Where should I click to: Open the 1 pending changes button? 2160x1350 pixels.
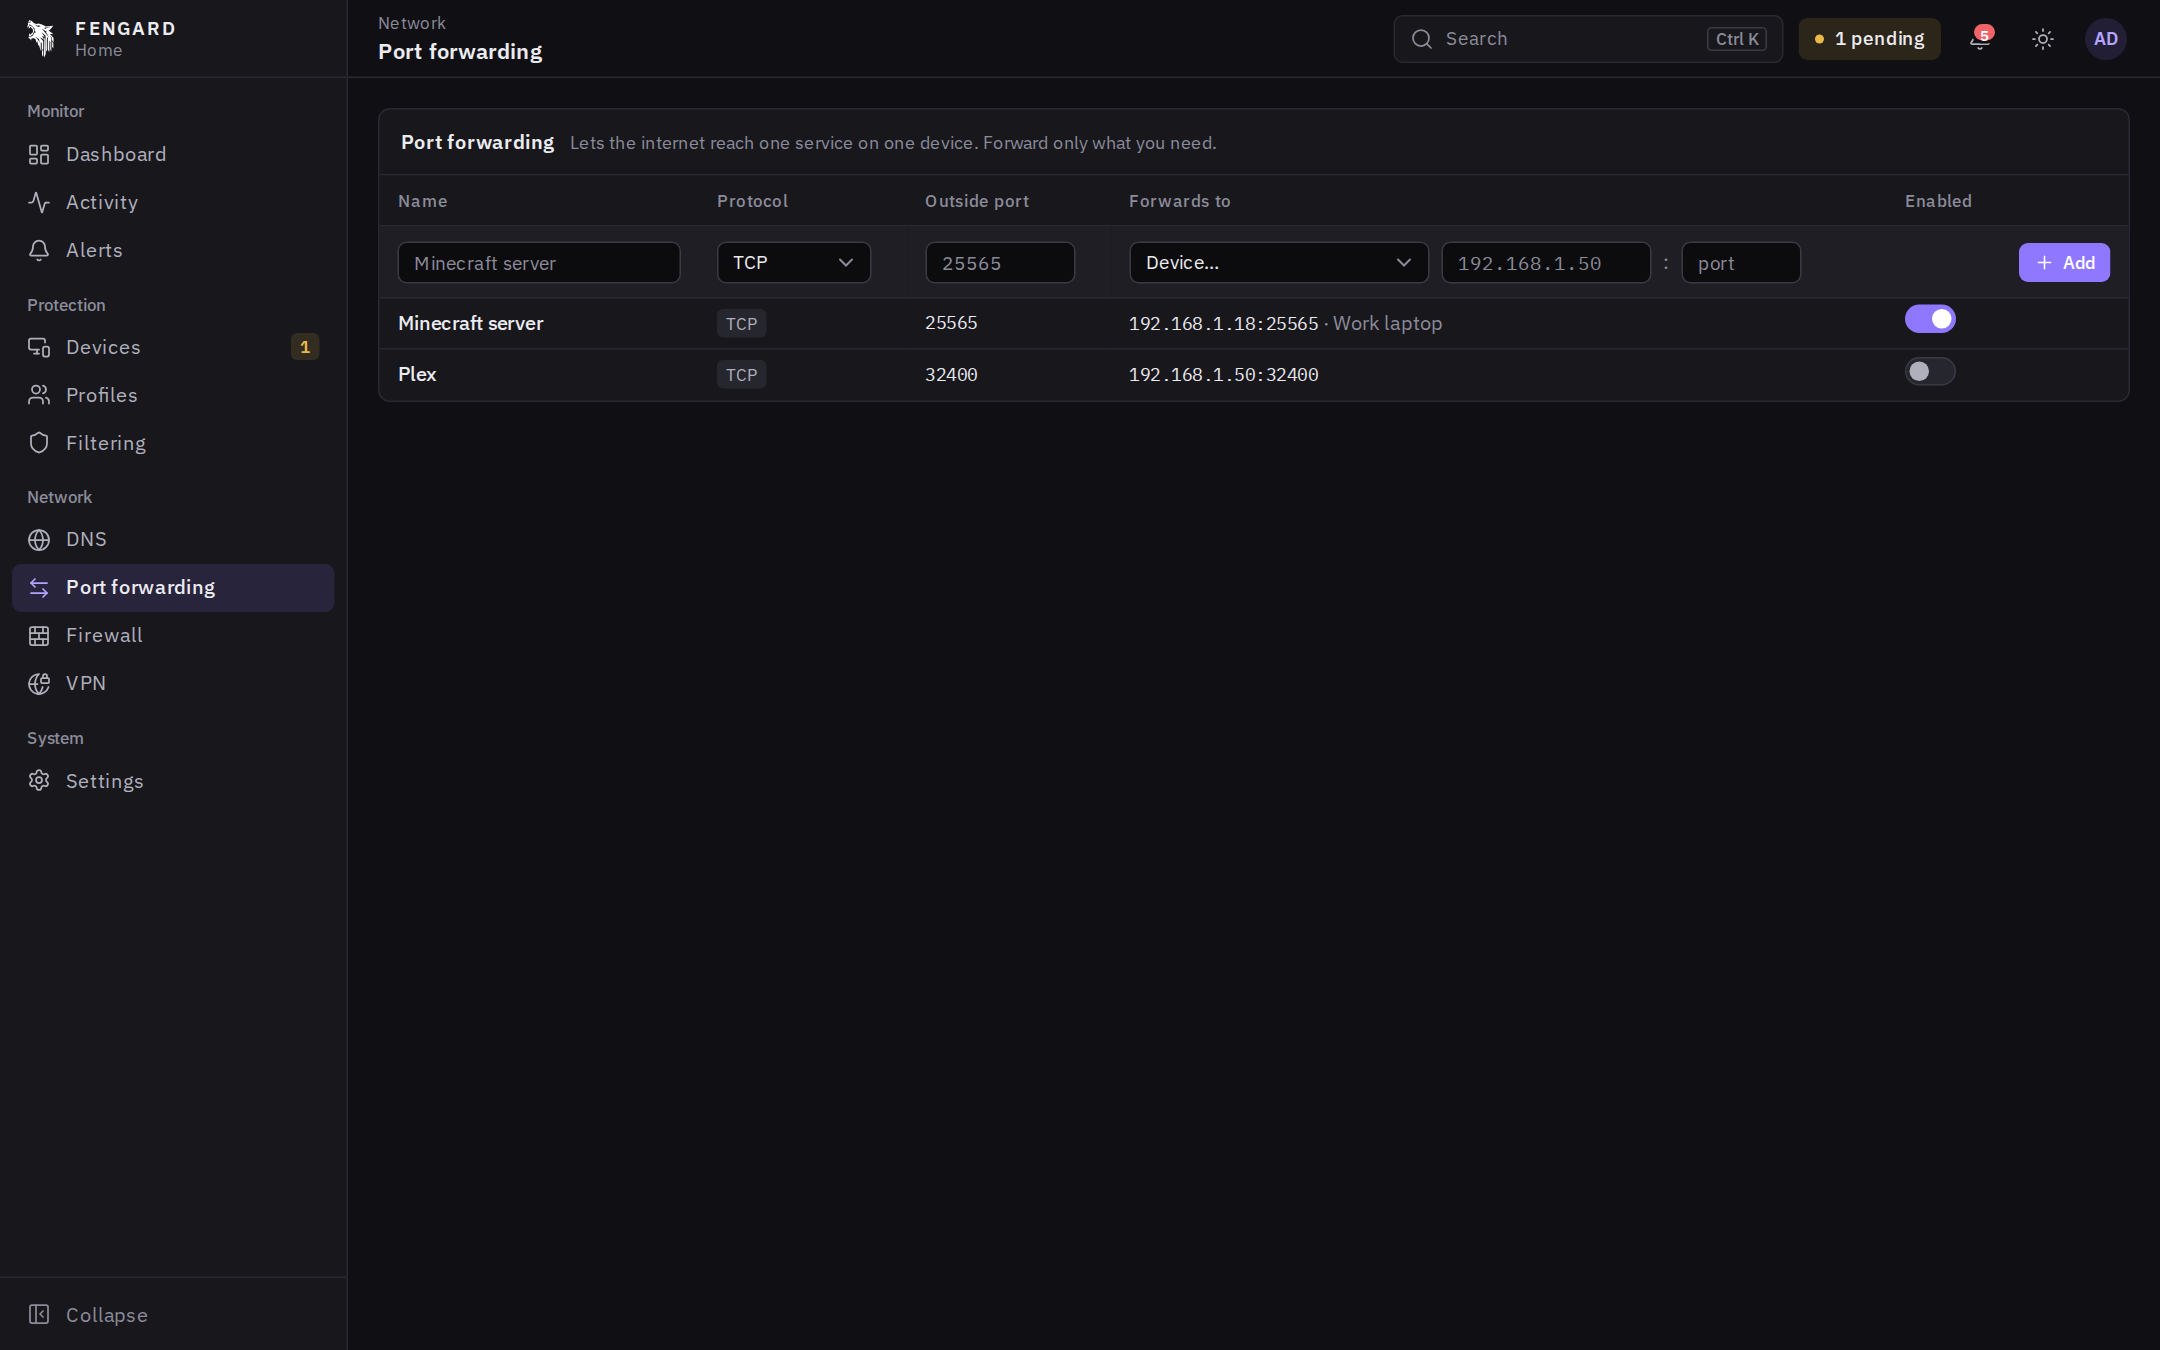pos(1869,39)
